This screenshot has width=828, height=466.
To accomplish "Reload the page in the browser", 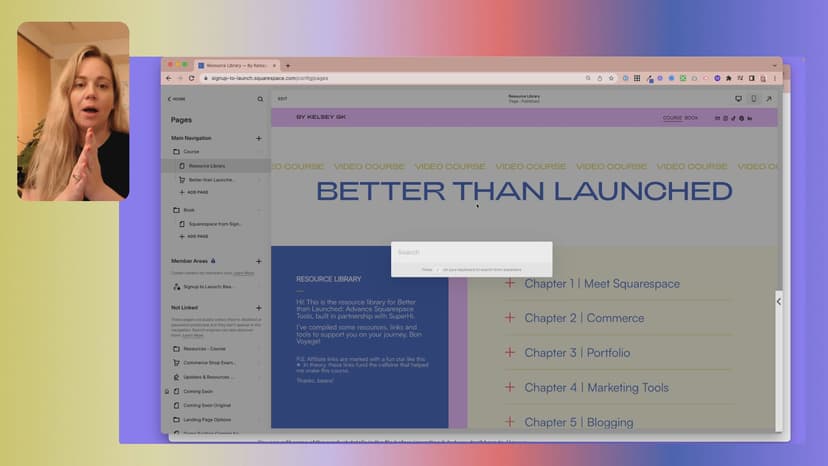I will pos(191,78).
